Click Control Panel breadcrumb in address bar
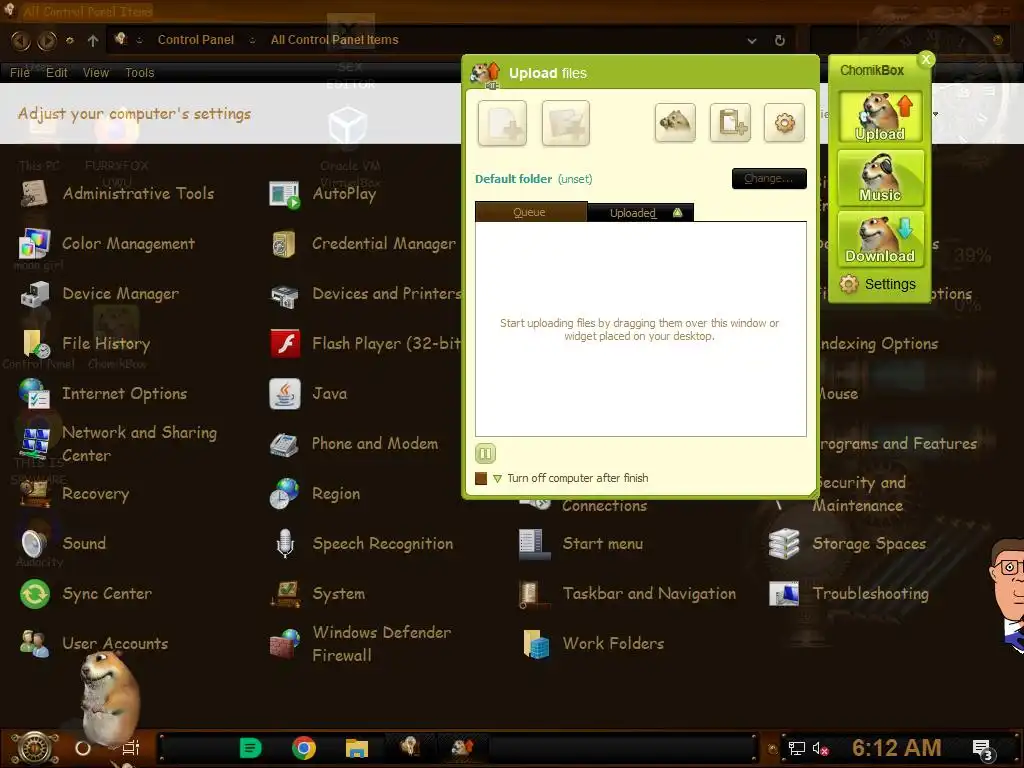Image resolution: width=1024 pixels, height=768 pixels. 195,40
